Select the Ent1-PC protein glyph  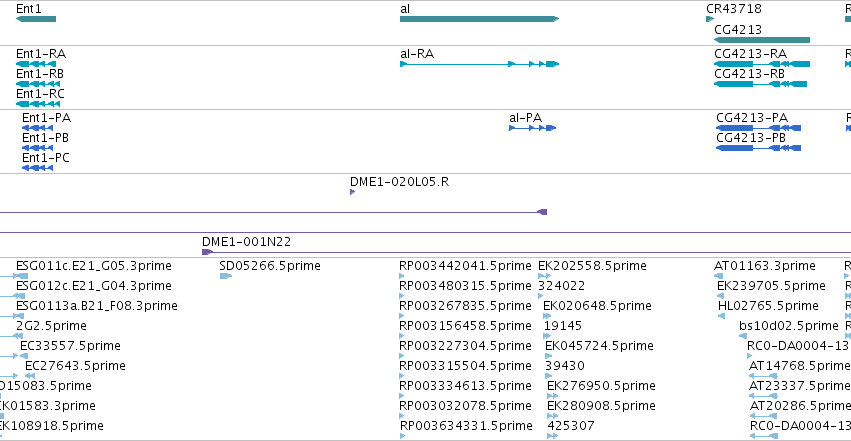(x=37, y=168)
